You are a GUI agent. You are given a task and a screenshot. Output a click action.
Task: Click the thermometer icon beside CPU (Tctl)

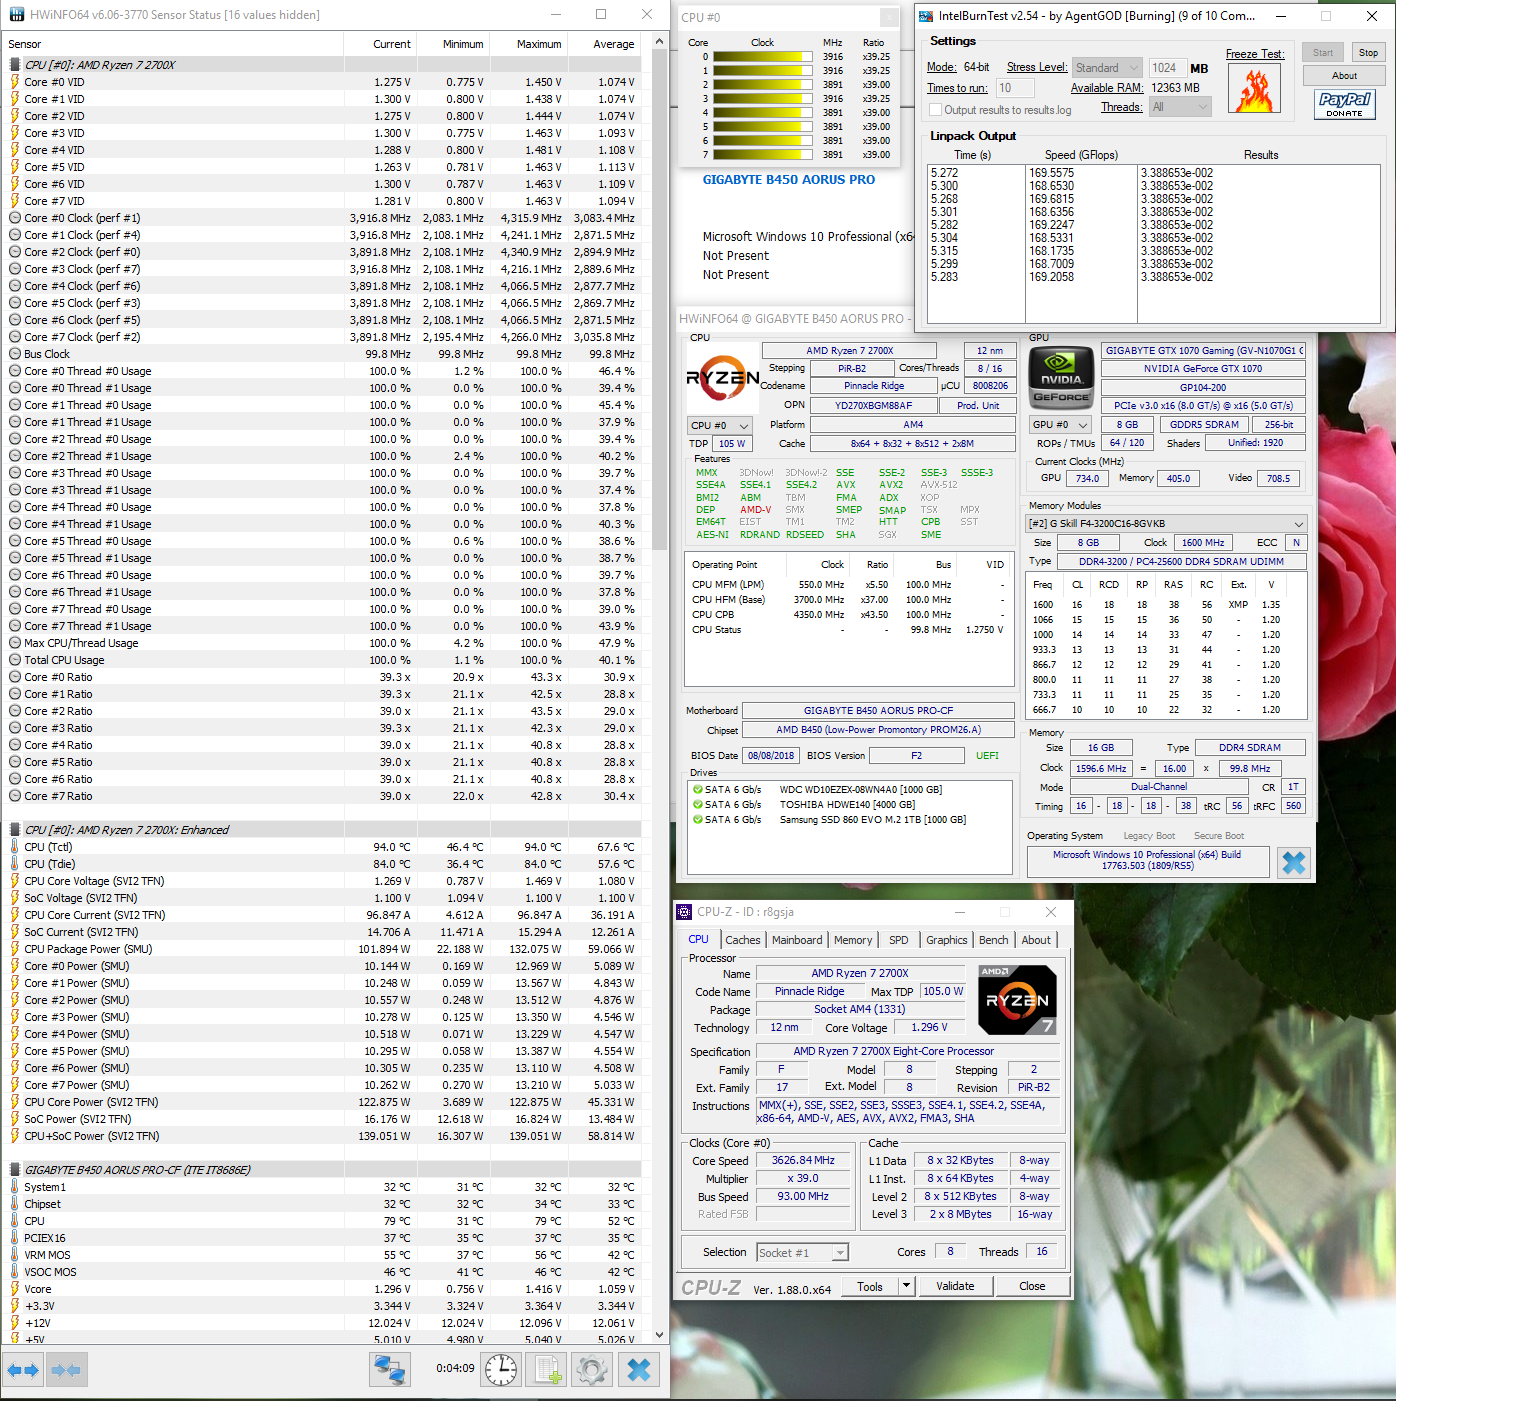click(15, 847)
